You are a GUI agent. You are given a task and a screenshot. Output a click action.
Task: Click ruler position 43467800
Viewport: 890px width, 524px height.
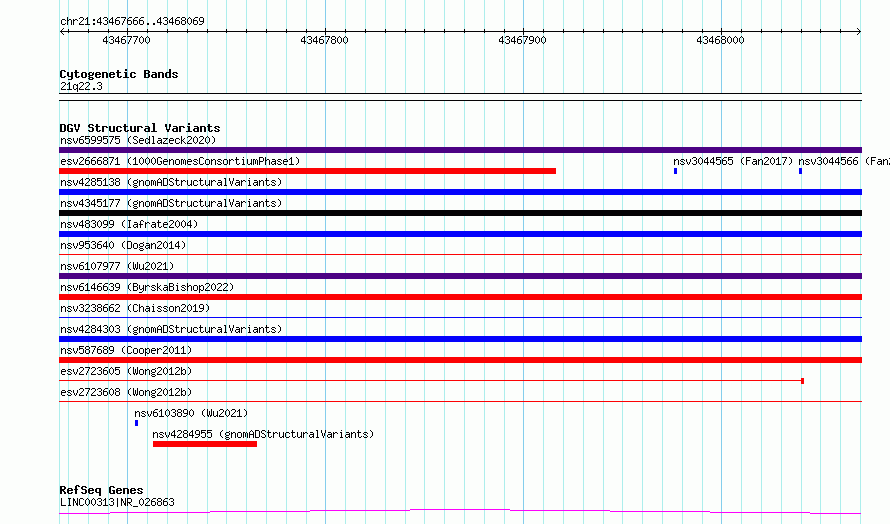pos(324,40)
